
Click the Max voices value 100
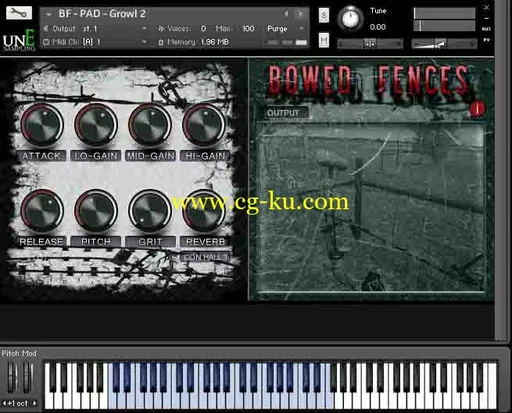248,29
